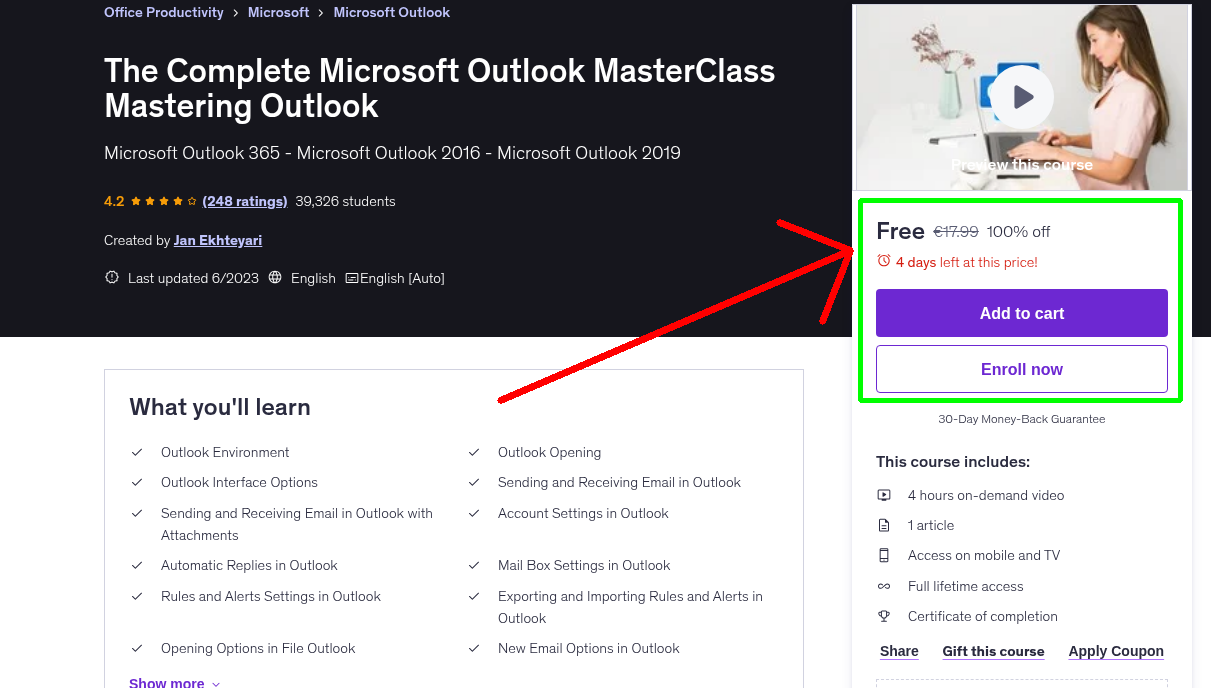Click the mobile and TV access icon

click(x=884, y=555)
